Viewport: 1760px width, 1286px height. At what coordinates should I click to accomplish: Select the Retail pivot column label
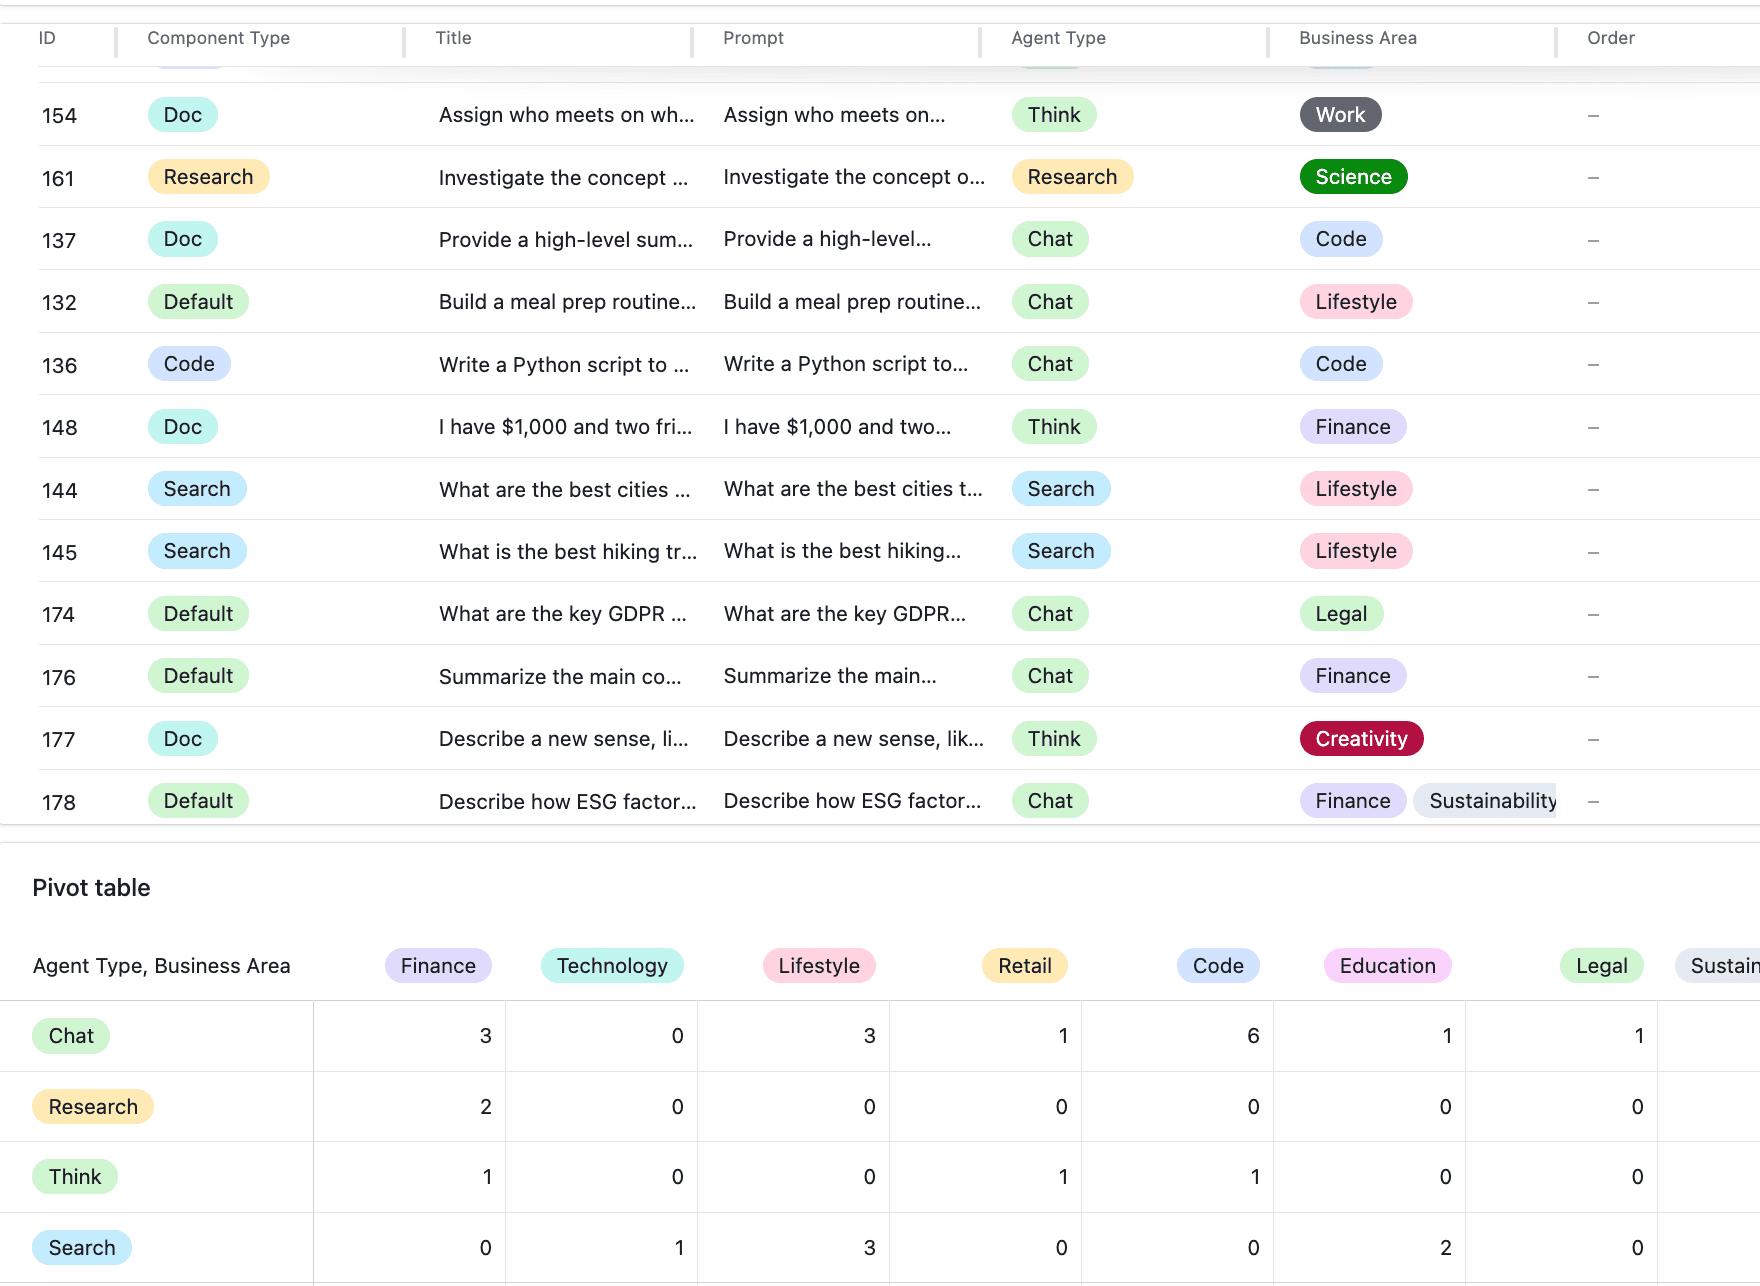pos(1025,966)
